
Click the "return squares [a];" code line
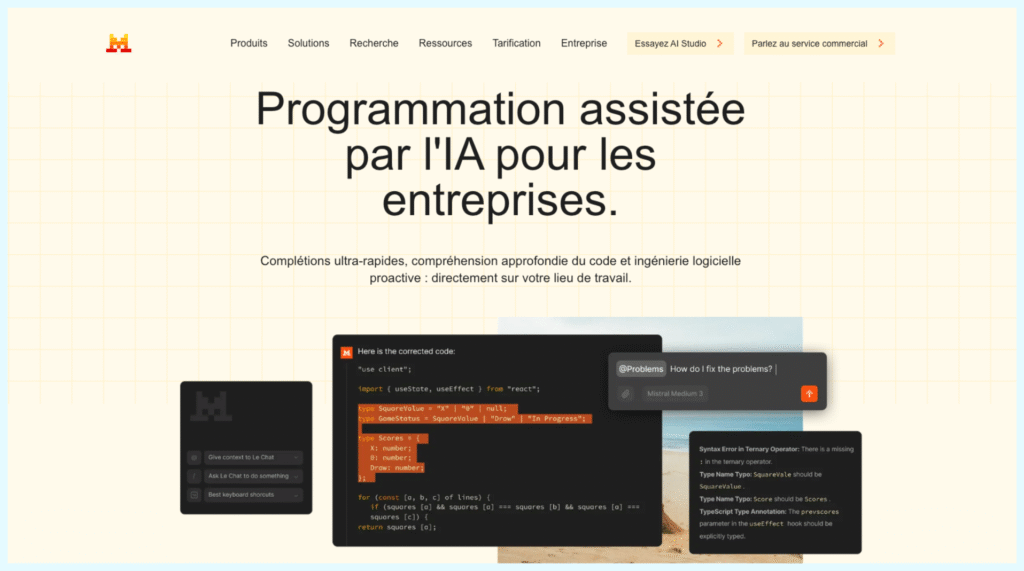click(x=396, y=527)
